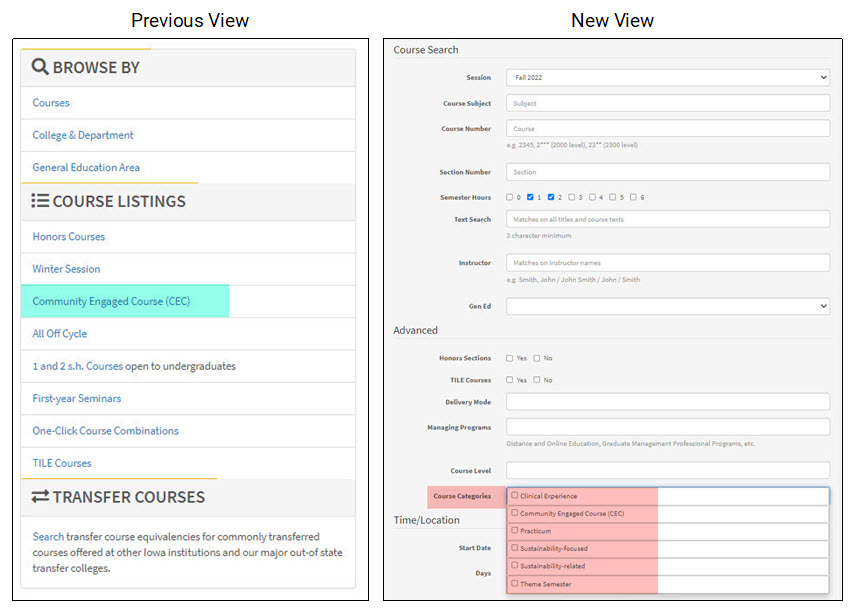Click the Search transfer course equivalencies link
Screen dimensions: 856x611
(x=47, y=537)
